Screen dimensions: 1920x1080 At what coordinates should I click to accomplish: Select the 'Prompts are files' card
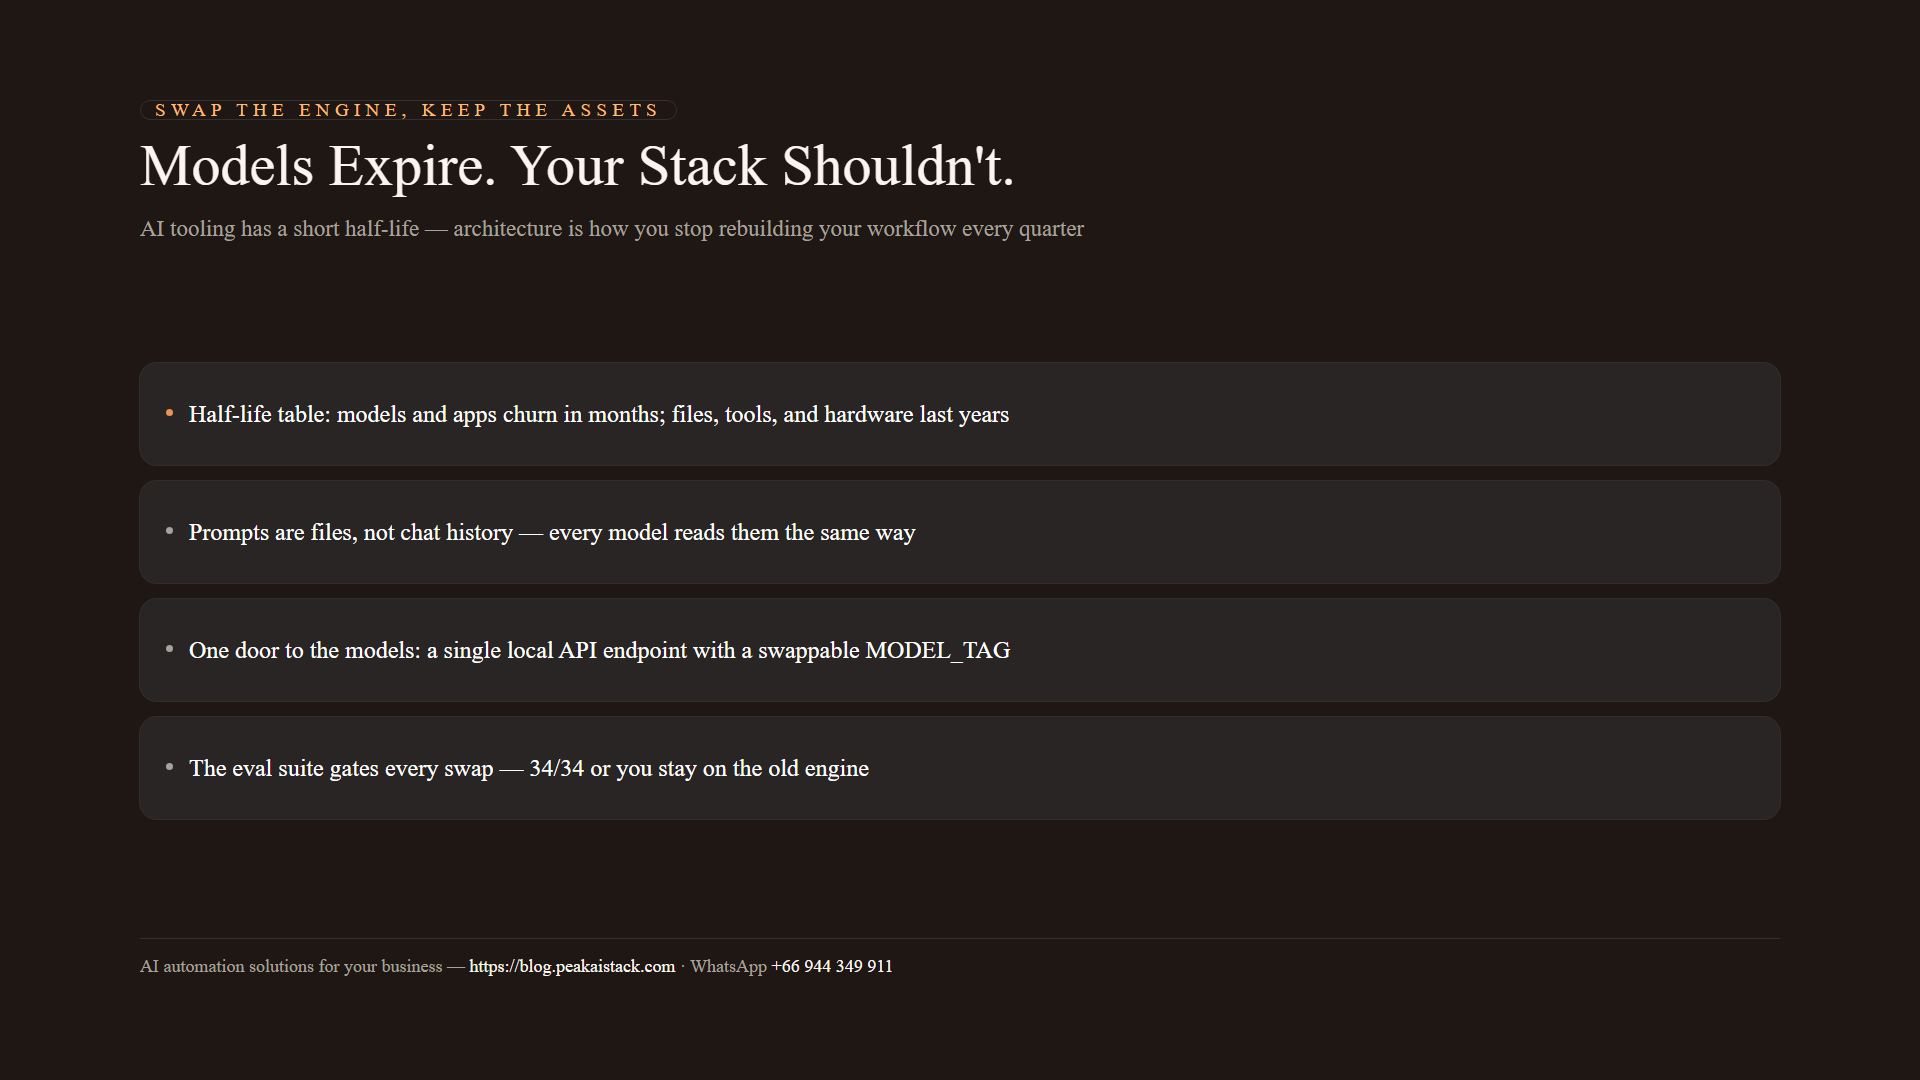click(960, 532)
